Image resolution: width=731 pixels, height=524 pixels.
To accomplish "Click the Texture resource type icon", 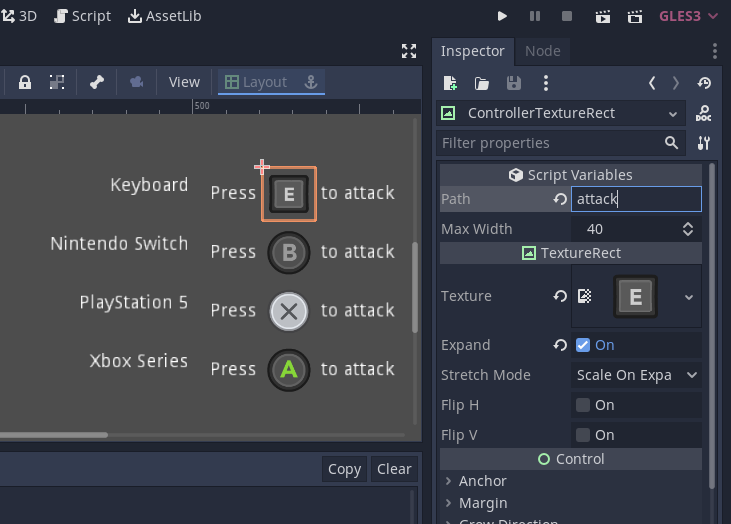I will [585, 296].
